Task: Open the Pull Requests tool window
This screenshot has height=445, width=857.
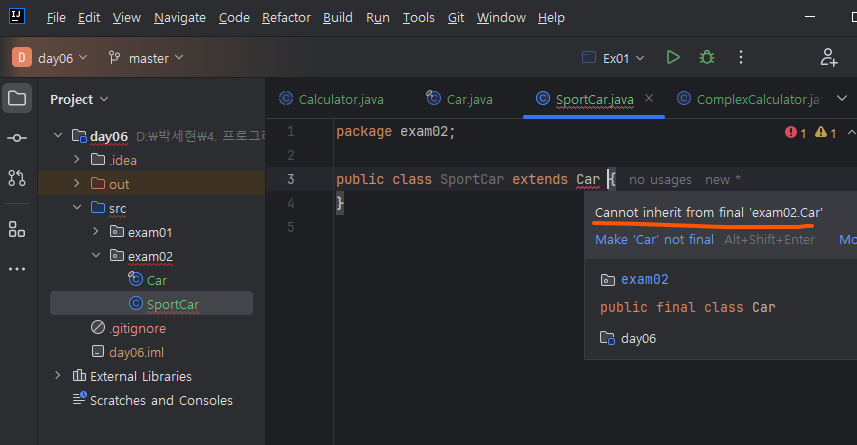Action: [x=16, y=178]
